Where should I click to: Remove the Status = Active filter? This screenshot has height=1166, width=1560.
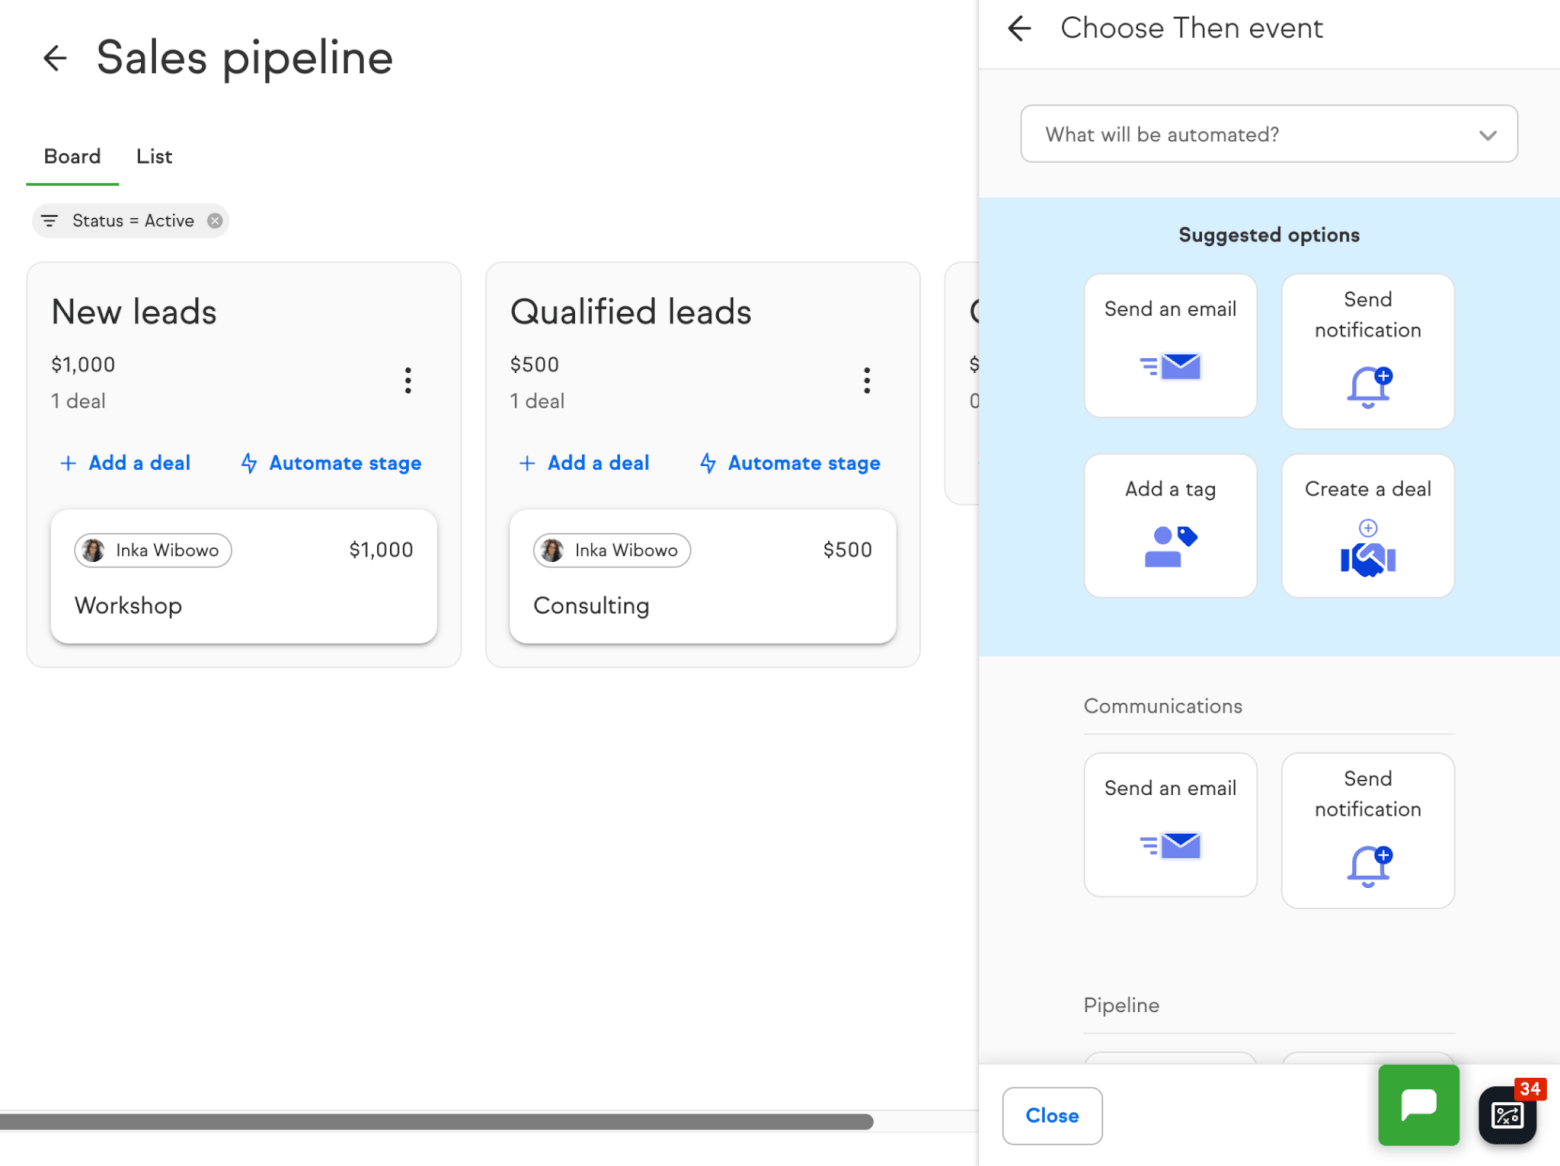(x=213, y=220)
